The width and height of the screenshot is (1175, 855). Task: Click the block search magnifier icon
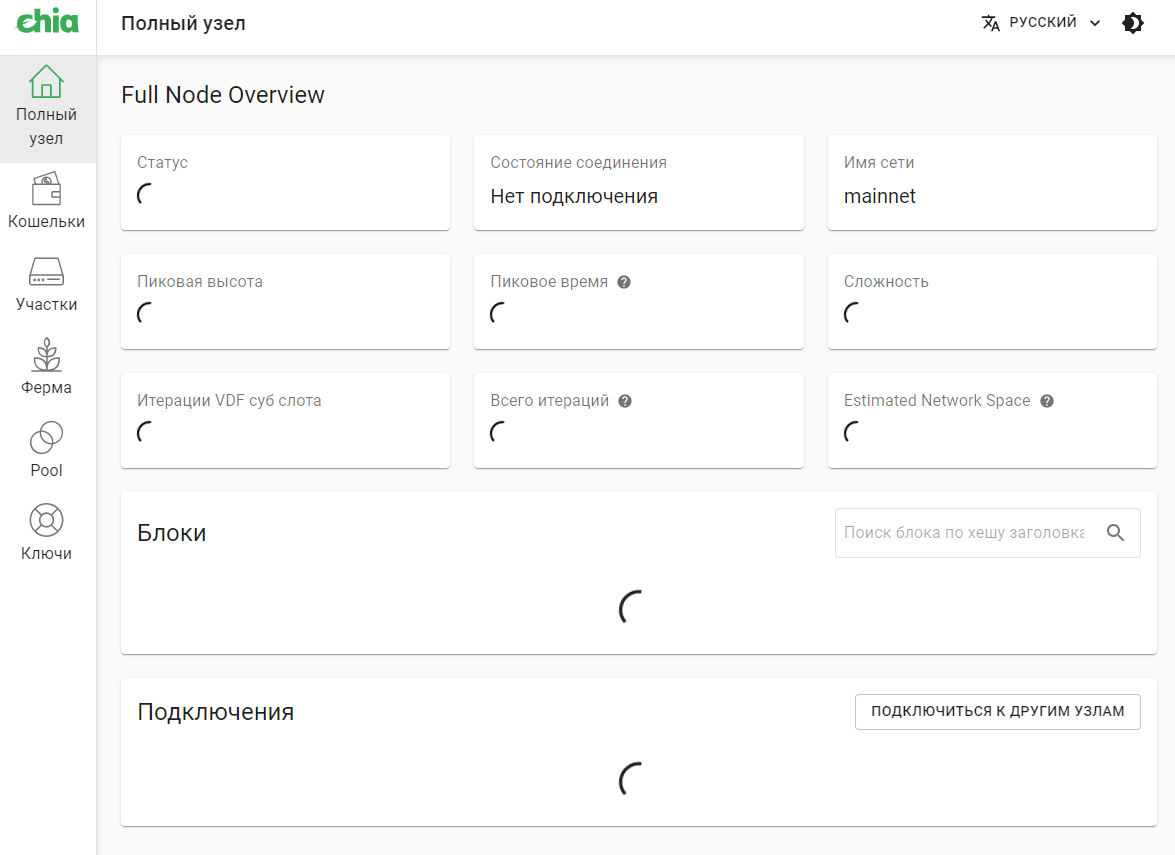click(1115, 533)
